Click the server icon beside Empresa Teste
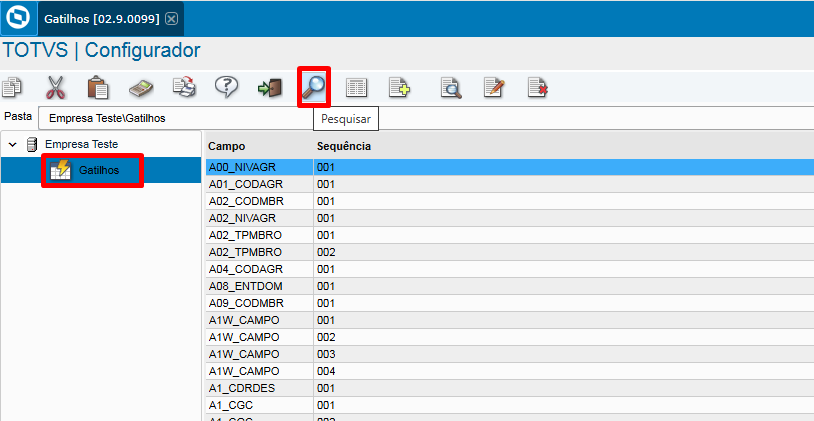814x421 pixels. click(32, 144)
